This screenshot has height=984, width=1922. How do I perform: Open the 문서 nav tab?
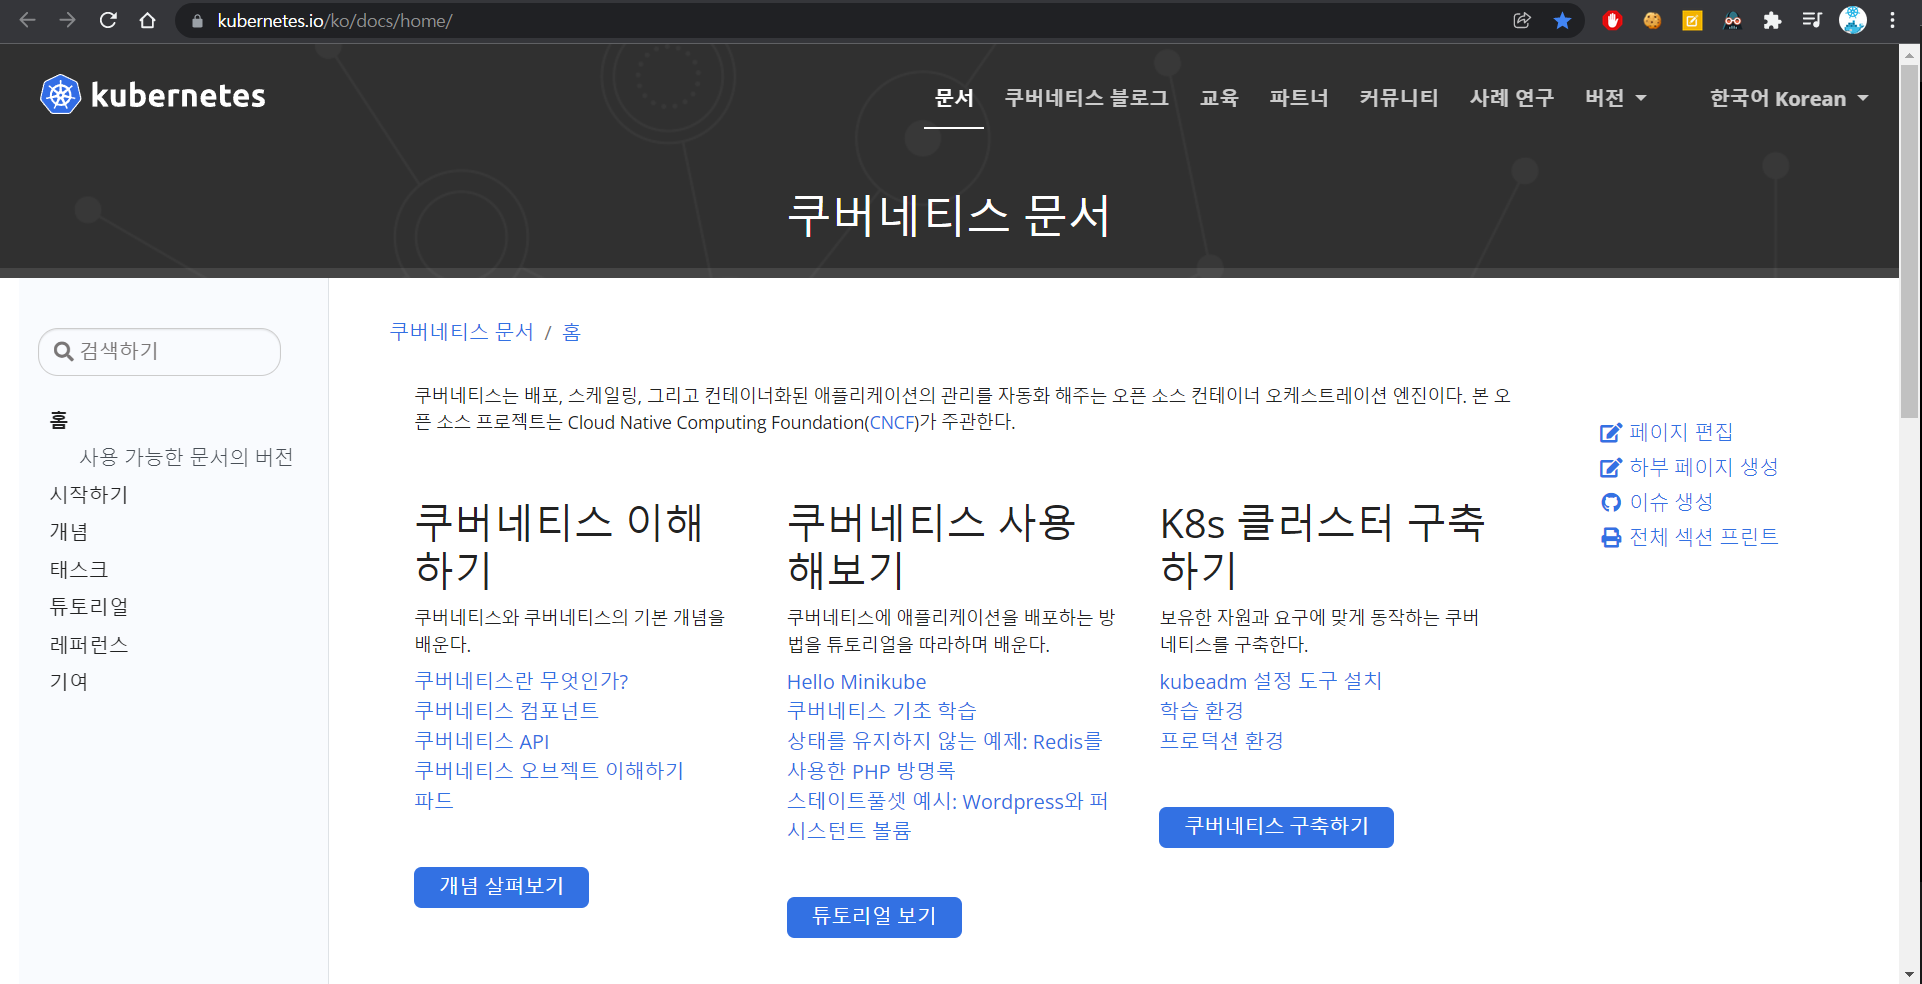coord(953,98)
